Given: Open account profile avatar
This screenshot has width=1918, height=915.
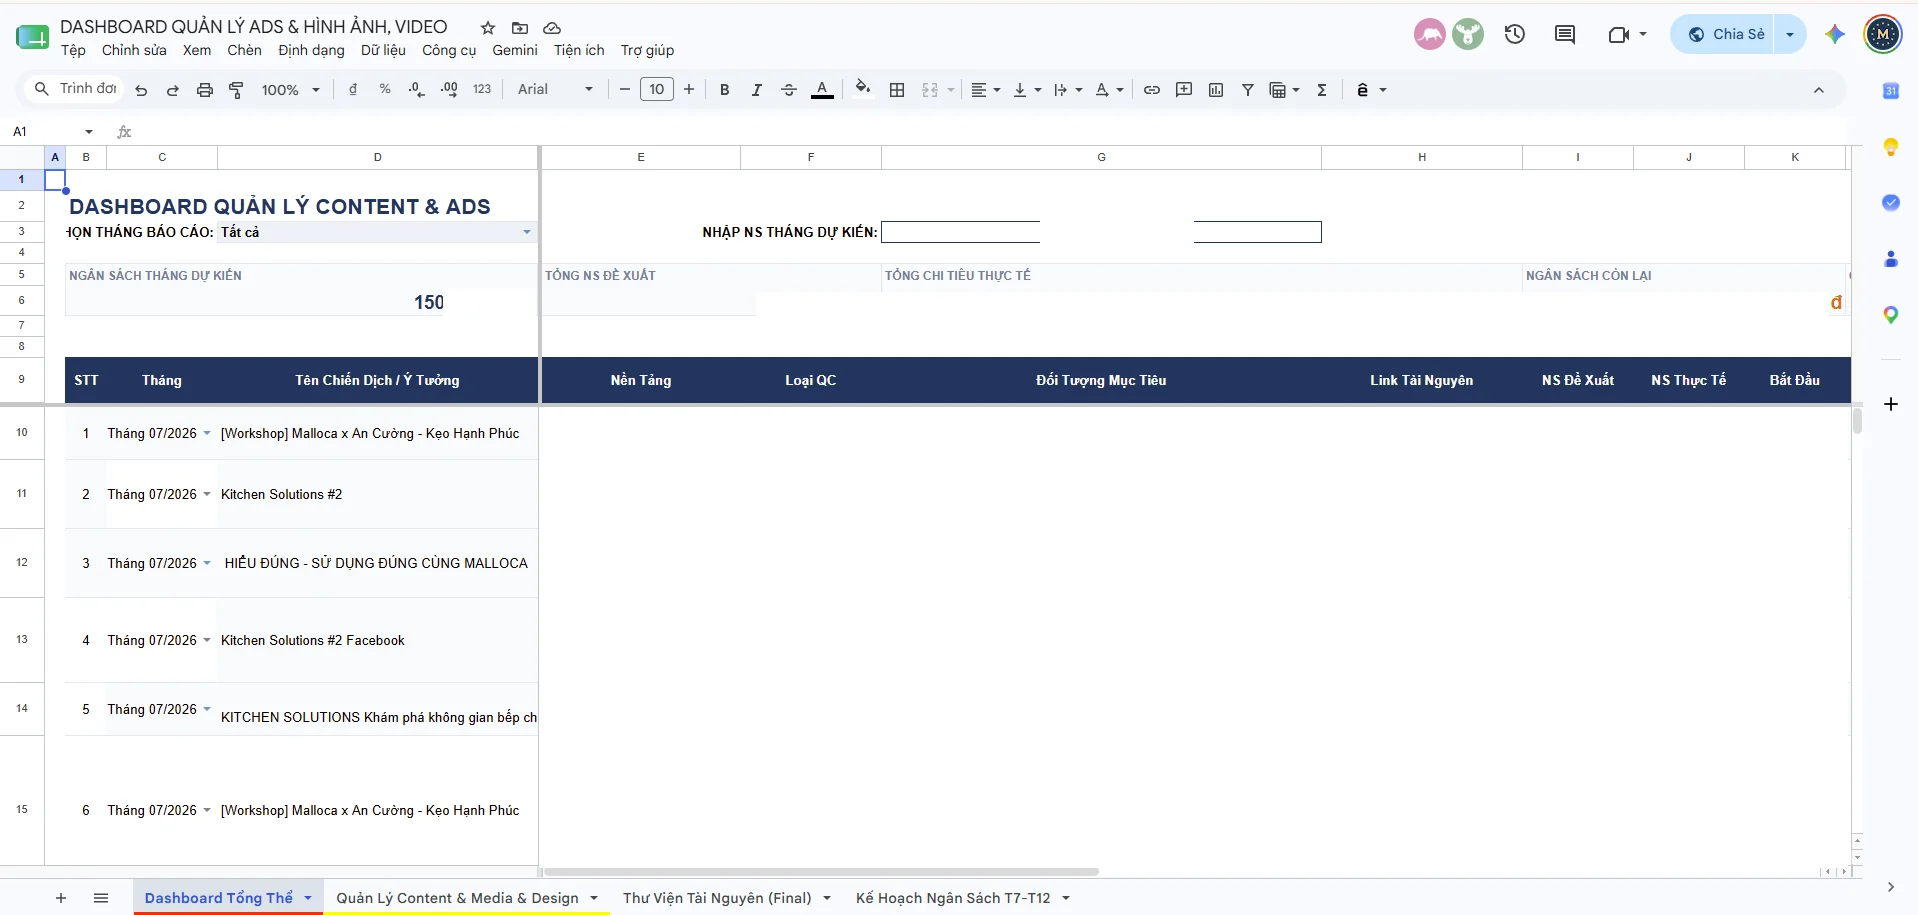Looking at the screenshot, I should pyautogui.click(x=1883, y=34).
